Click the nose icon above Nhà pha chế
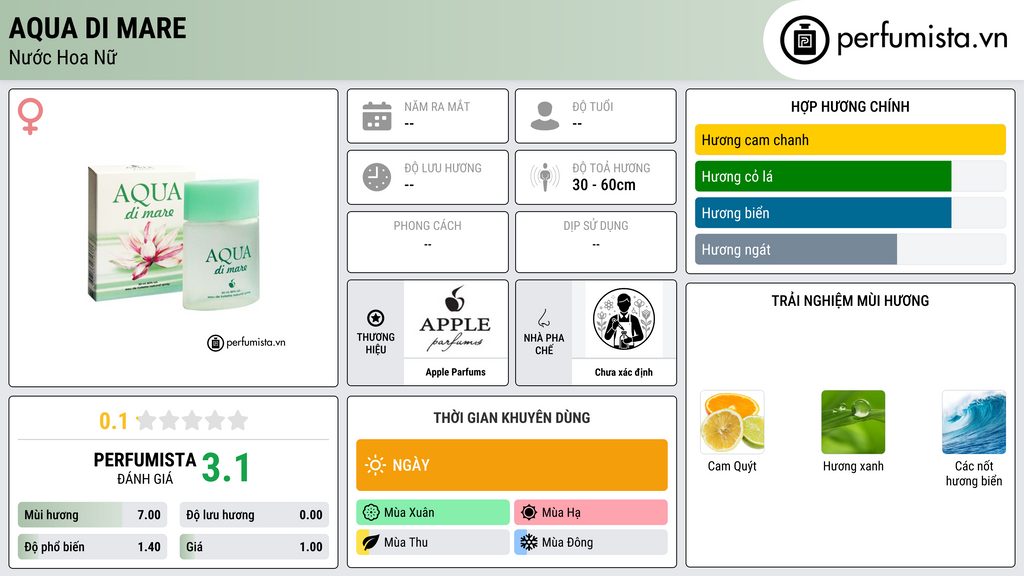Image resolution: width=1024 pixels, height=576 pixels. tap(543, 318)
